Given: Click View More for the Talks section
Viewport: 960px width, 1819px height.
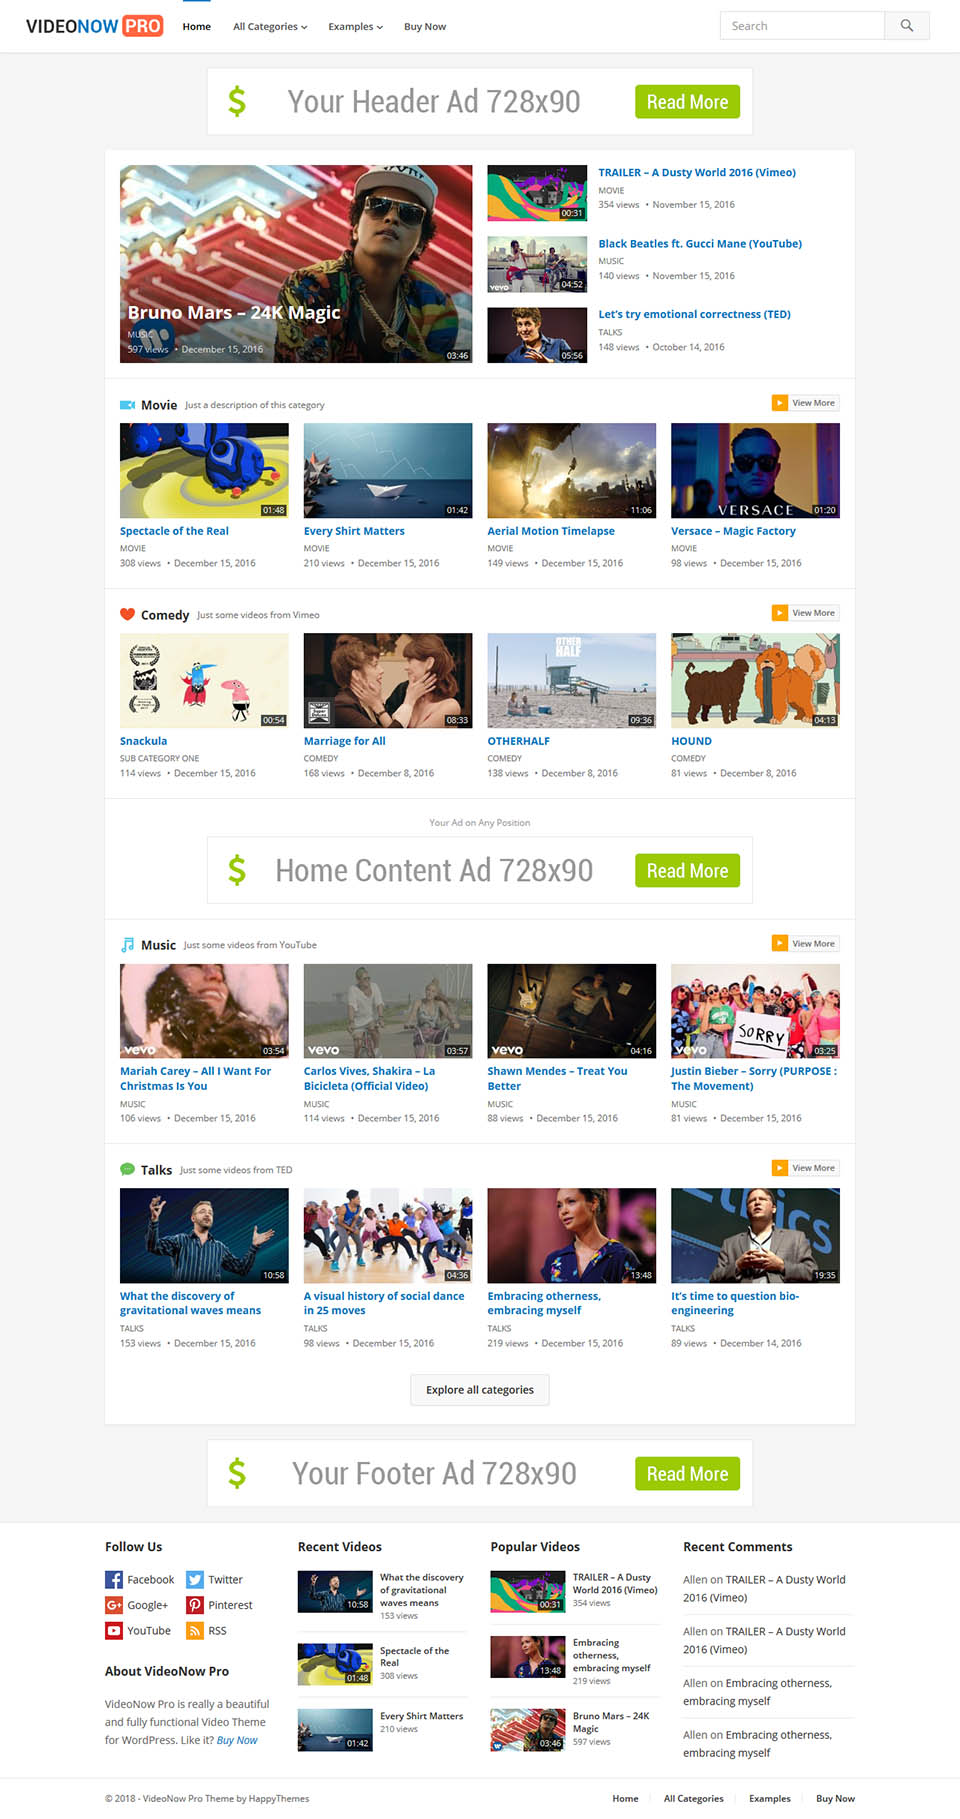Looking at the screenshot, I should (805, 1168).
